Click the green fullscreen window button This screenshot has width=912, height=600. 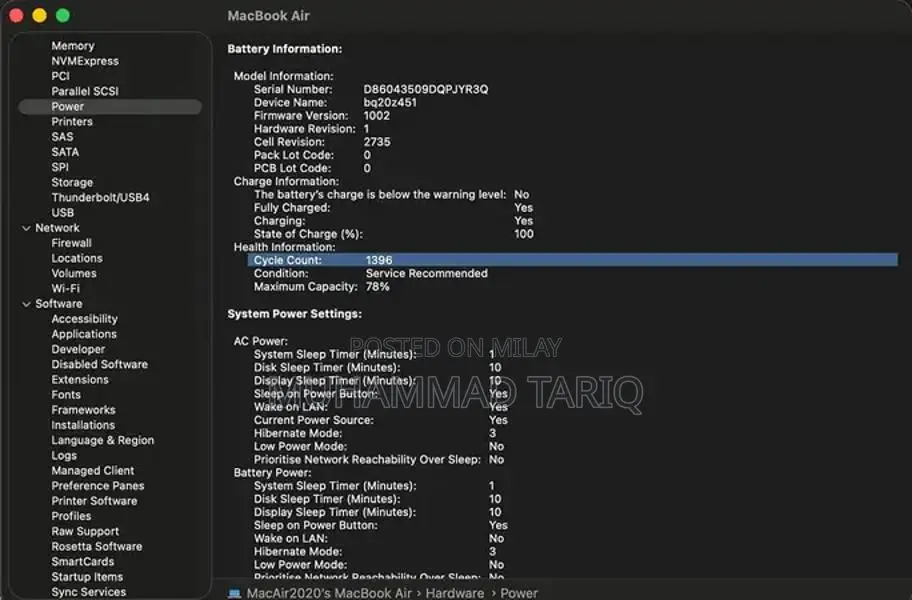point(63,16)
